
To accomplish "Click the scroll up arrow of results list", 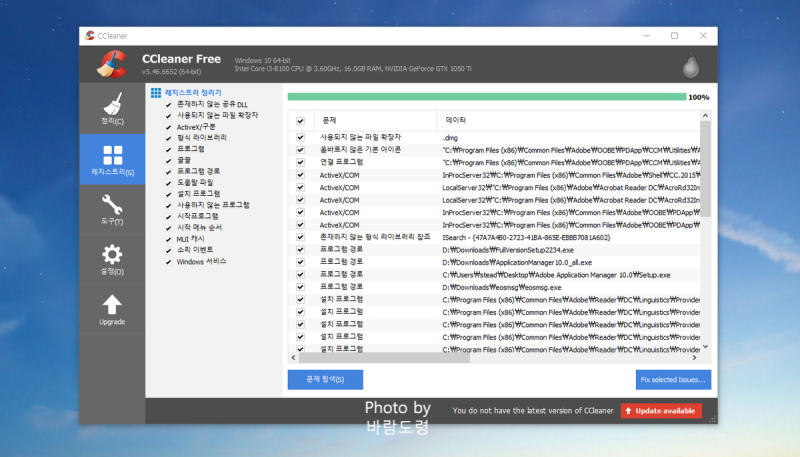I will click(x=705, y=116).
